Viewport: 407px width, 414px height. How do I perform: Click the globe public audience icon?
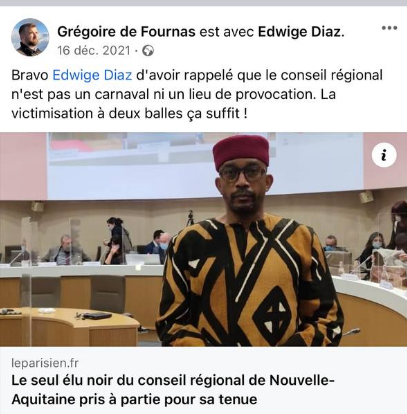coord(148,51)
